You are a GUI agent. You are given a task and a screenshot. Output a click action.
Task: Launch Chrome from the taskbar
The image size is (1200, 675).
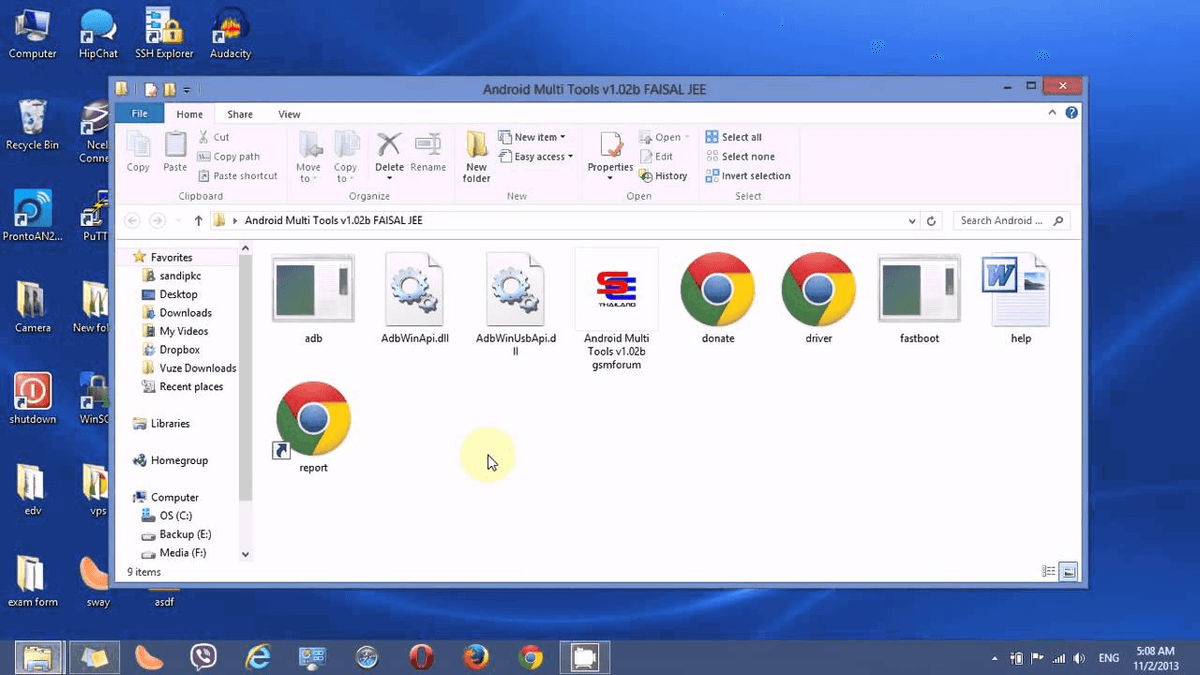[x=530, y=657]
